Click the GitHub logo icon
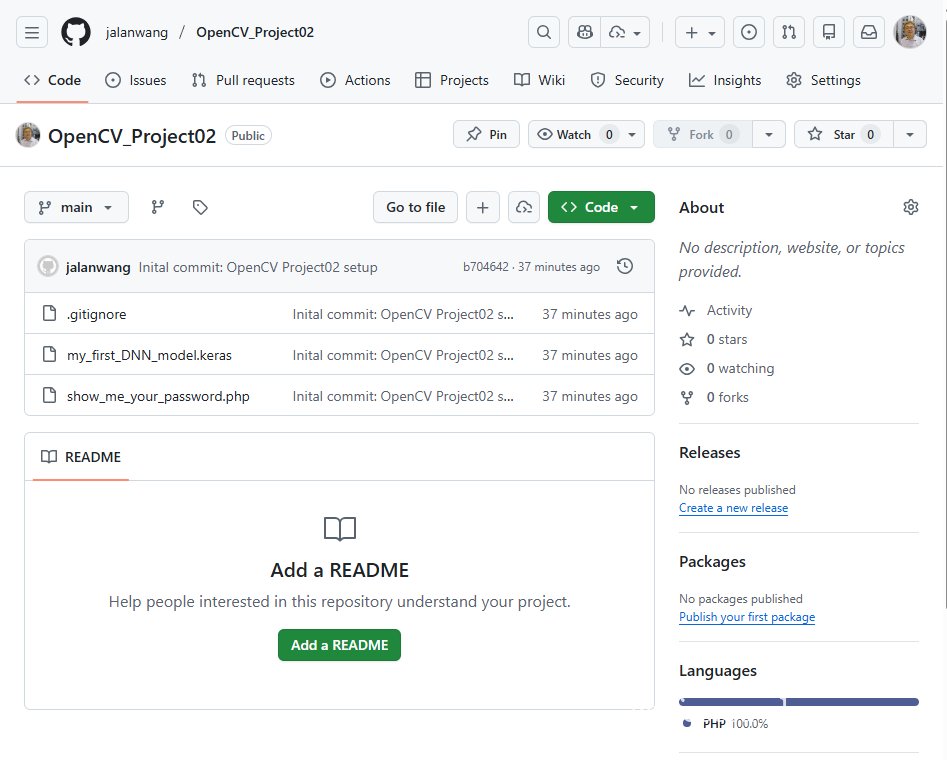 point(76,32)
